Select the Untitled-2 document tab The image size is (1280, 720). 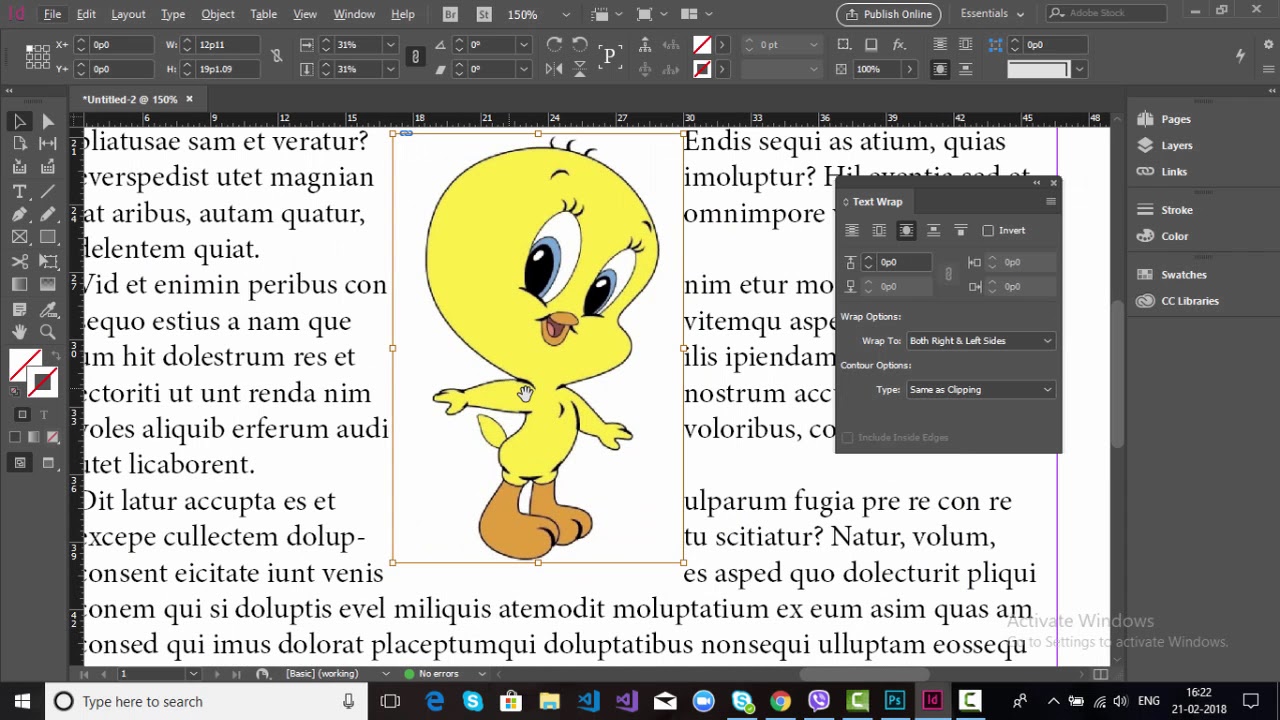(x=130, y=99)
